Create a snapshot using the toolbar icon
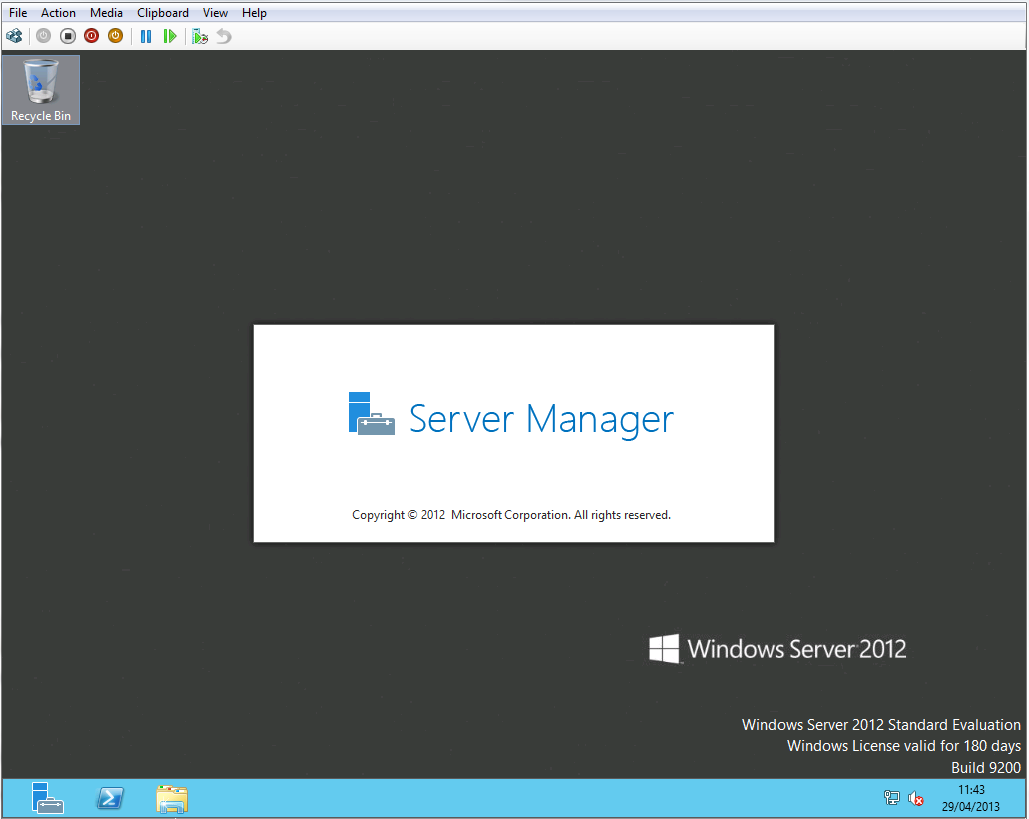 (200, 36)
